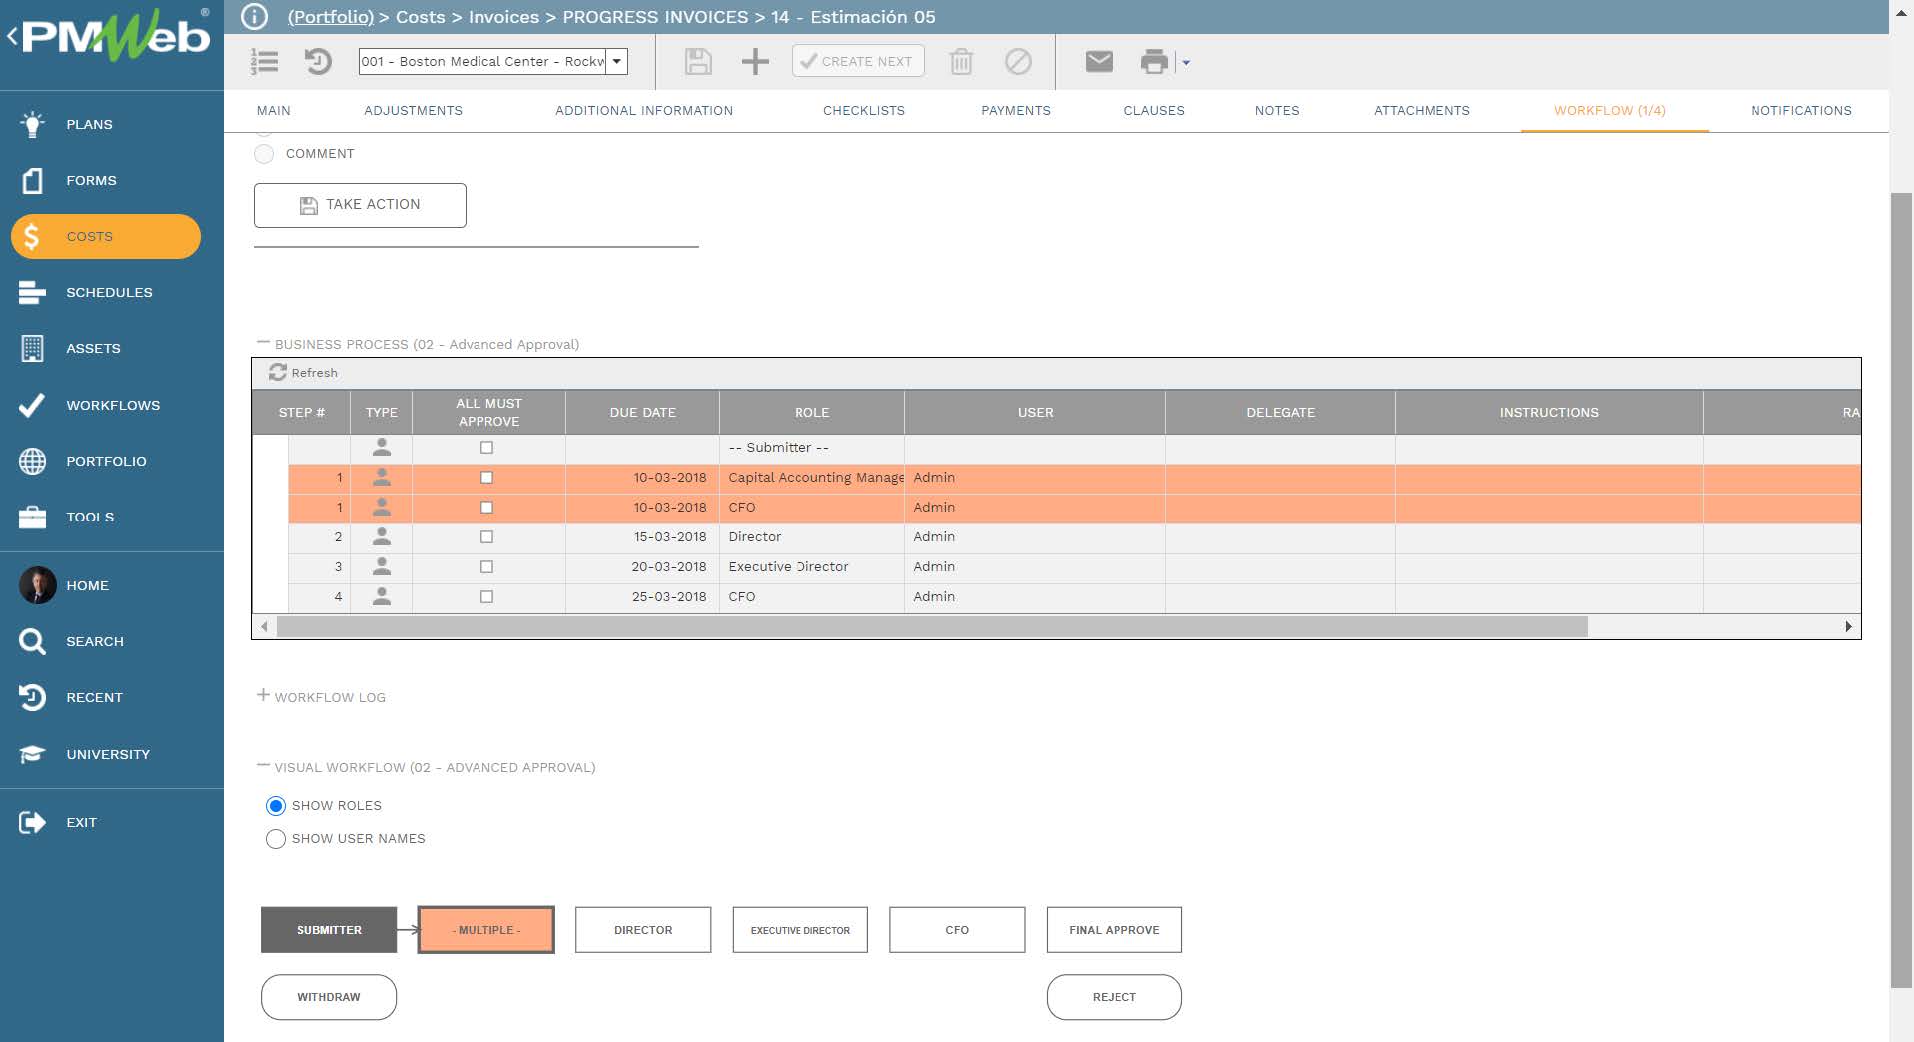Click the list view toolbar icon
This screenshot has height=1042, width=1914.
[x=265, y=62]
